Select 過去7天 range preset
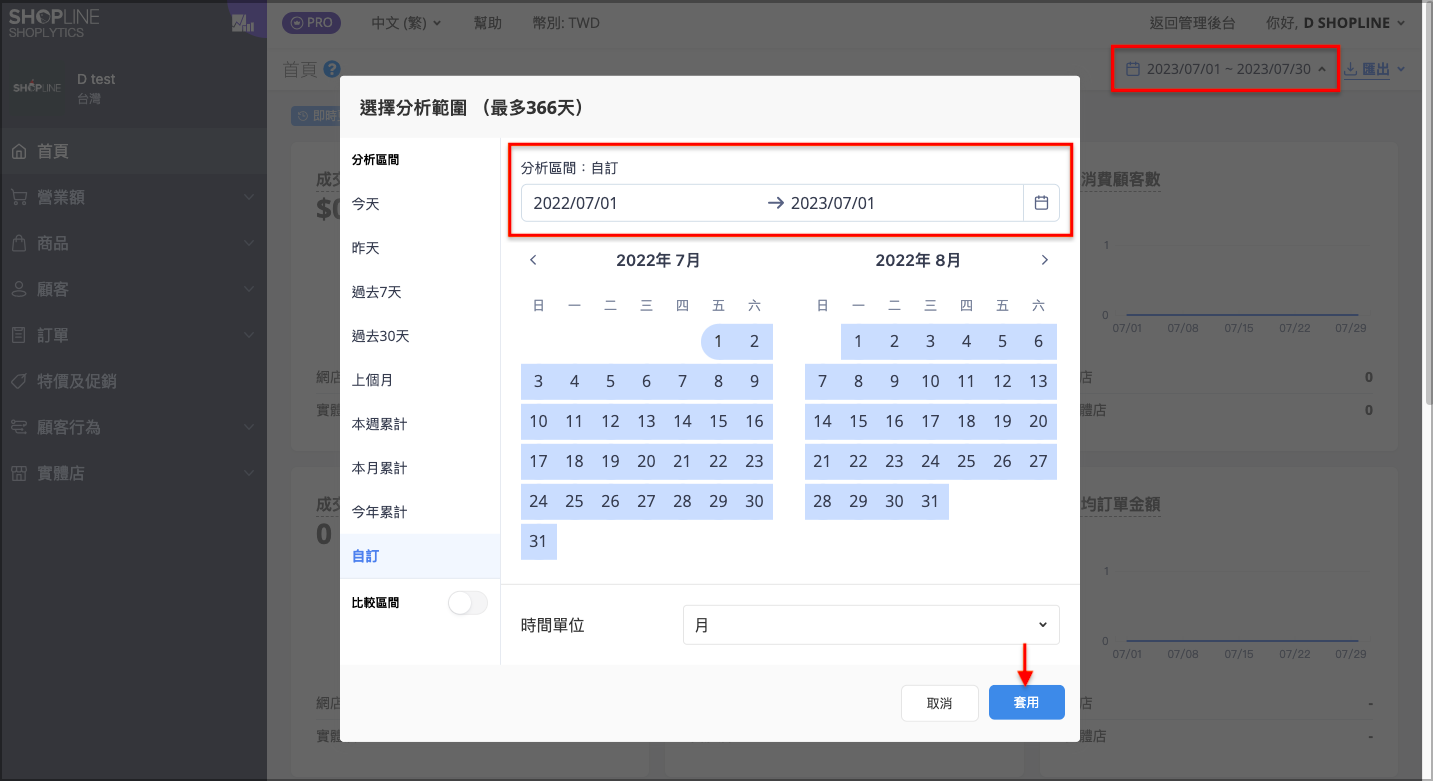 tap(420, 292)
